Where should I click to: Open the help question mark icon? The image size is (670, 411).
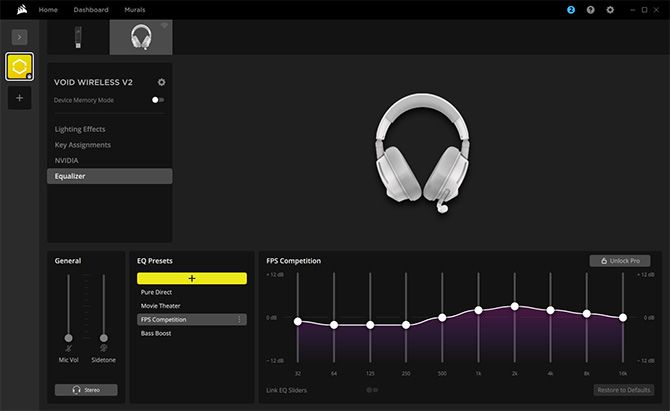pos(591,10)
